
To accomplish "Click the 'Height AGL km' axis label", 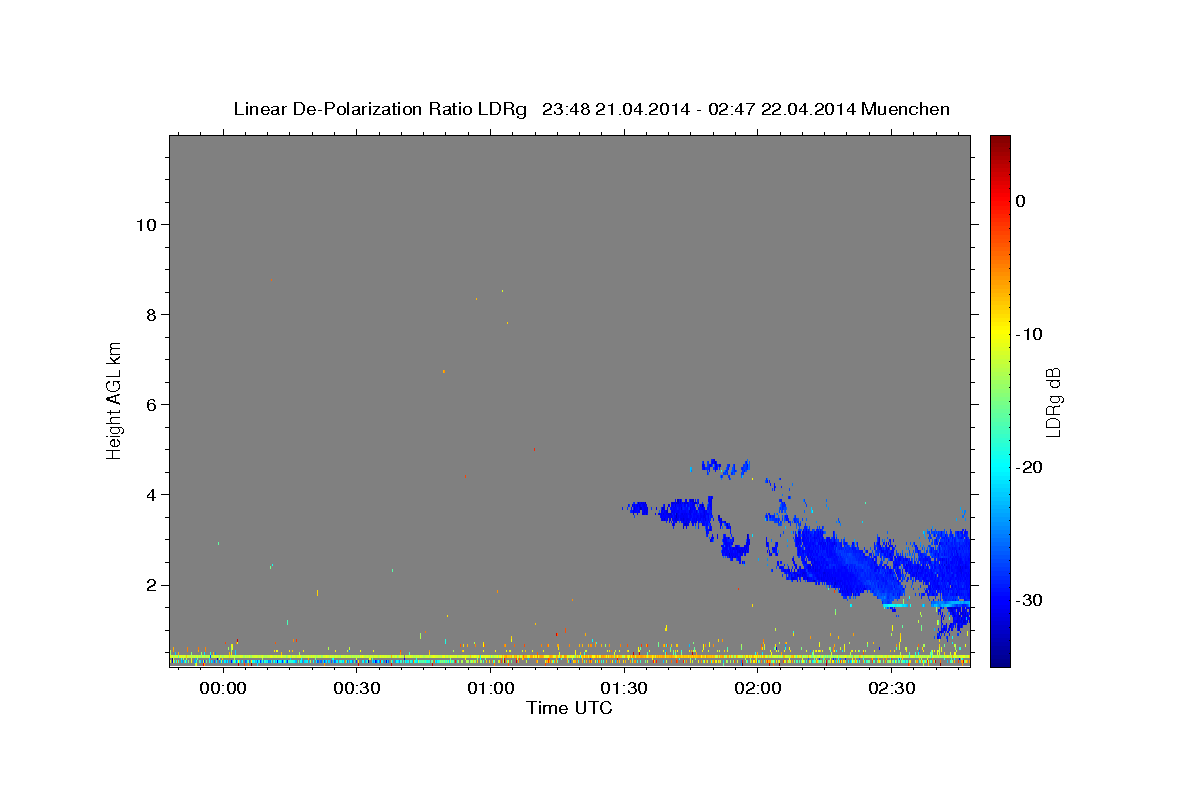I will point(115,400).
